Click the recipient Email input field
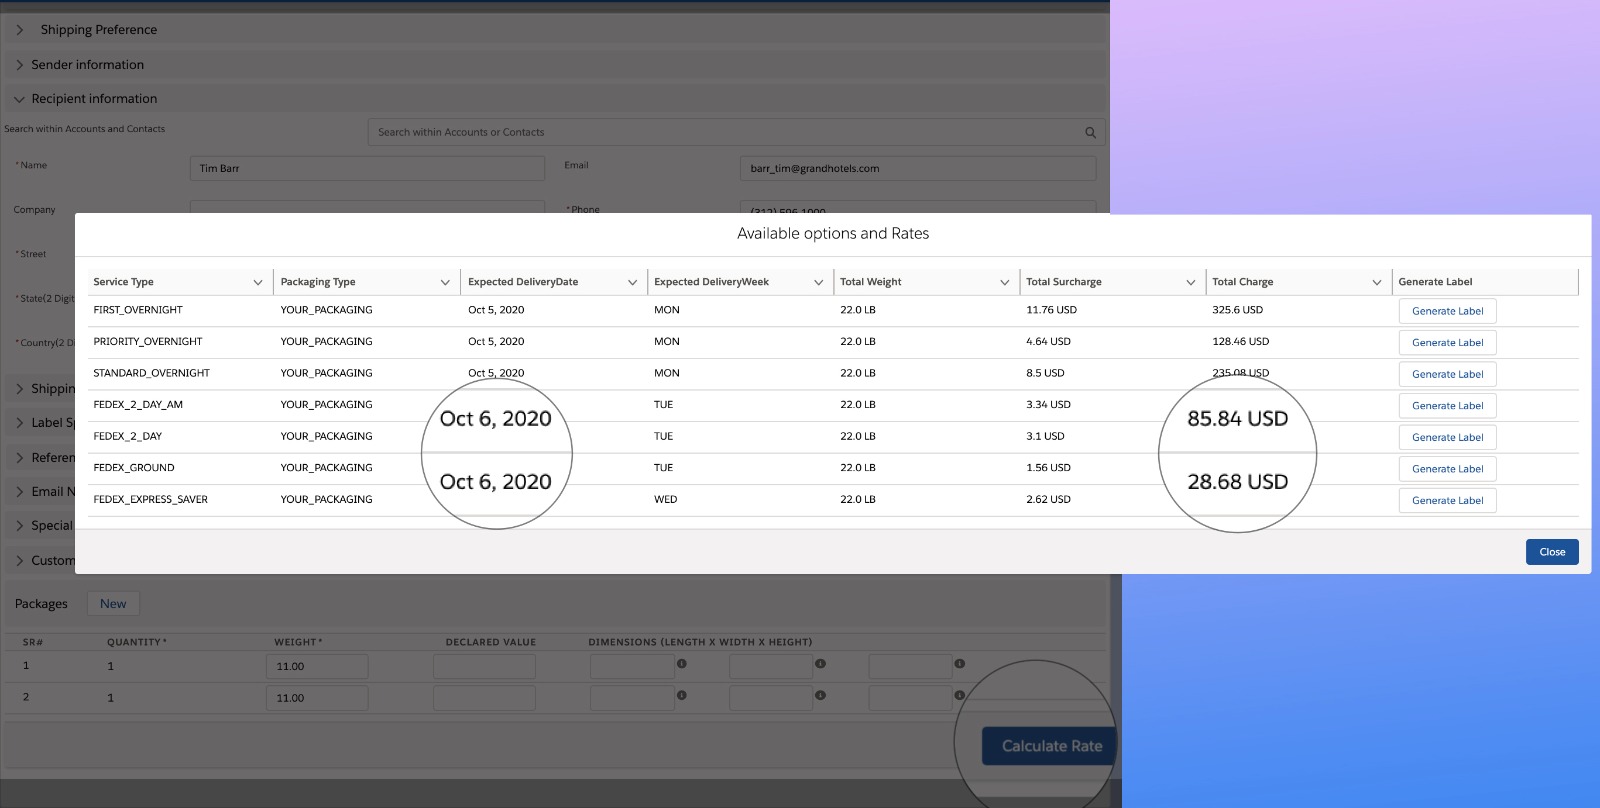Image resolution: width=1600 pixels, height=808 pixels. [x=917, y=168]
